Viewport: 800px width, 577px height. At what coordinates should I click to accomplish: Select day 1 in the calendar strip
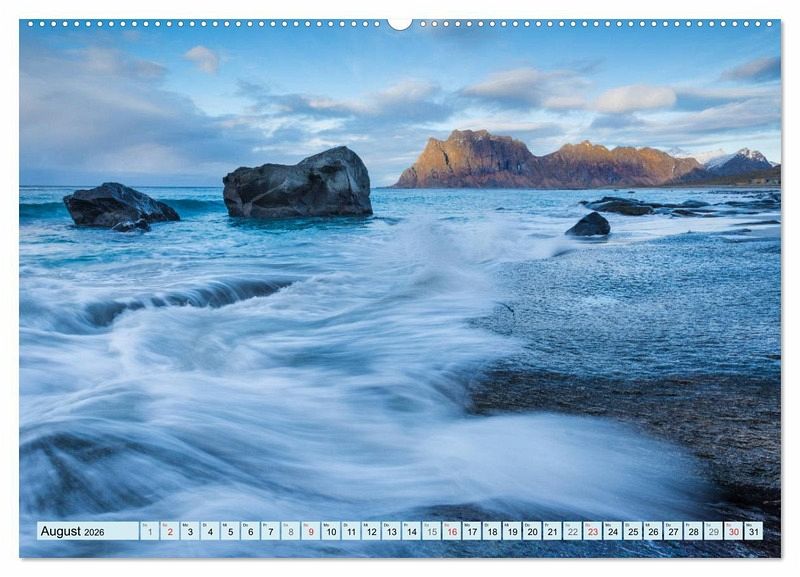(x=149, y=531)
